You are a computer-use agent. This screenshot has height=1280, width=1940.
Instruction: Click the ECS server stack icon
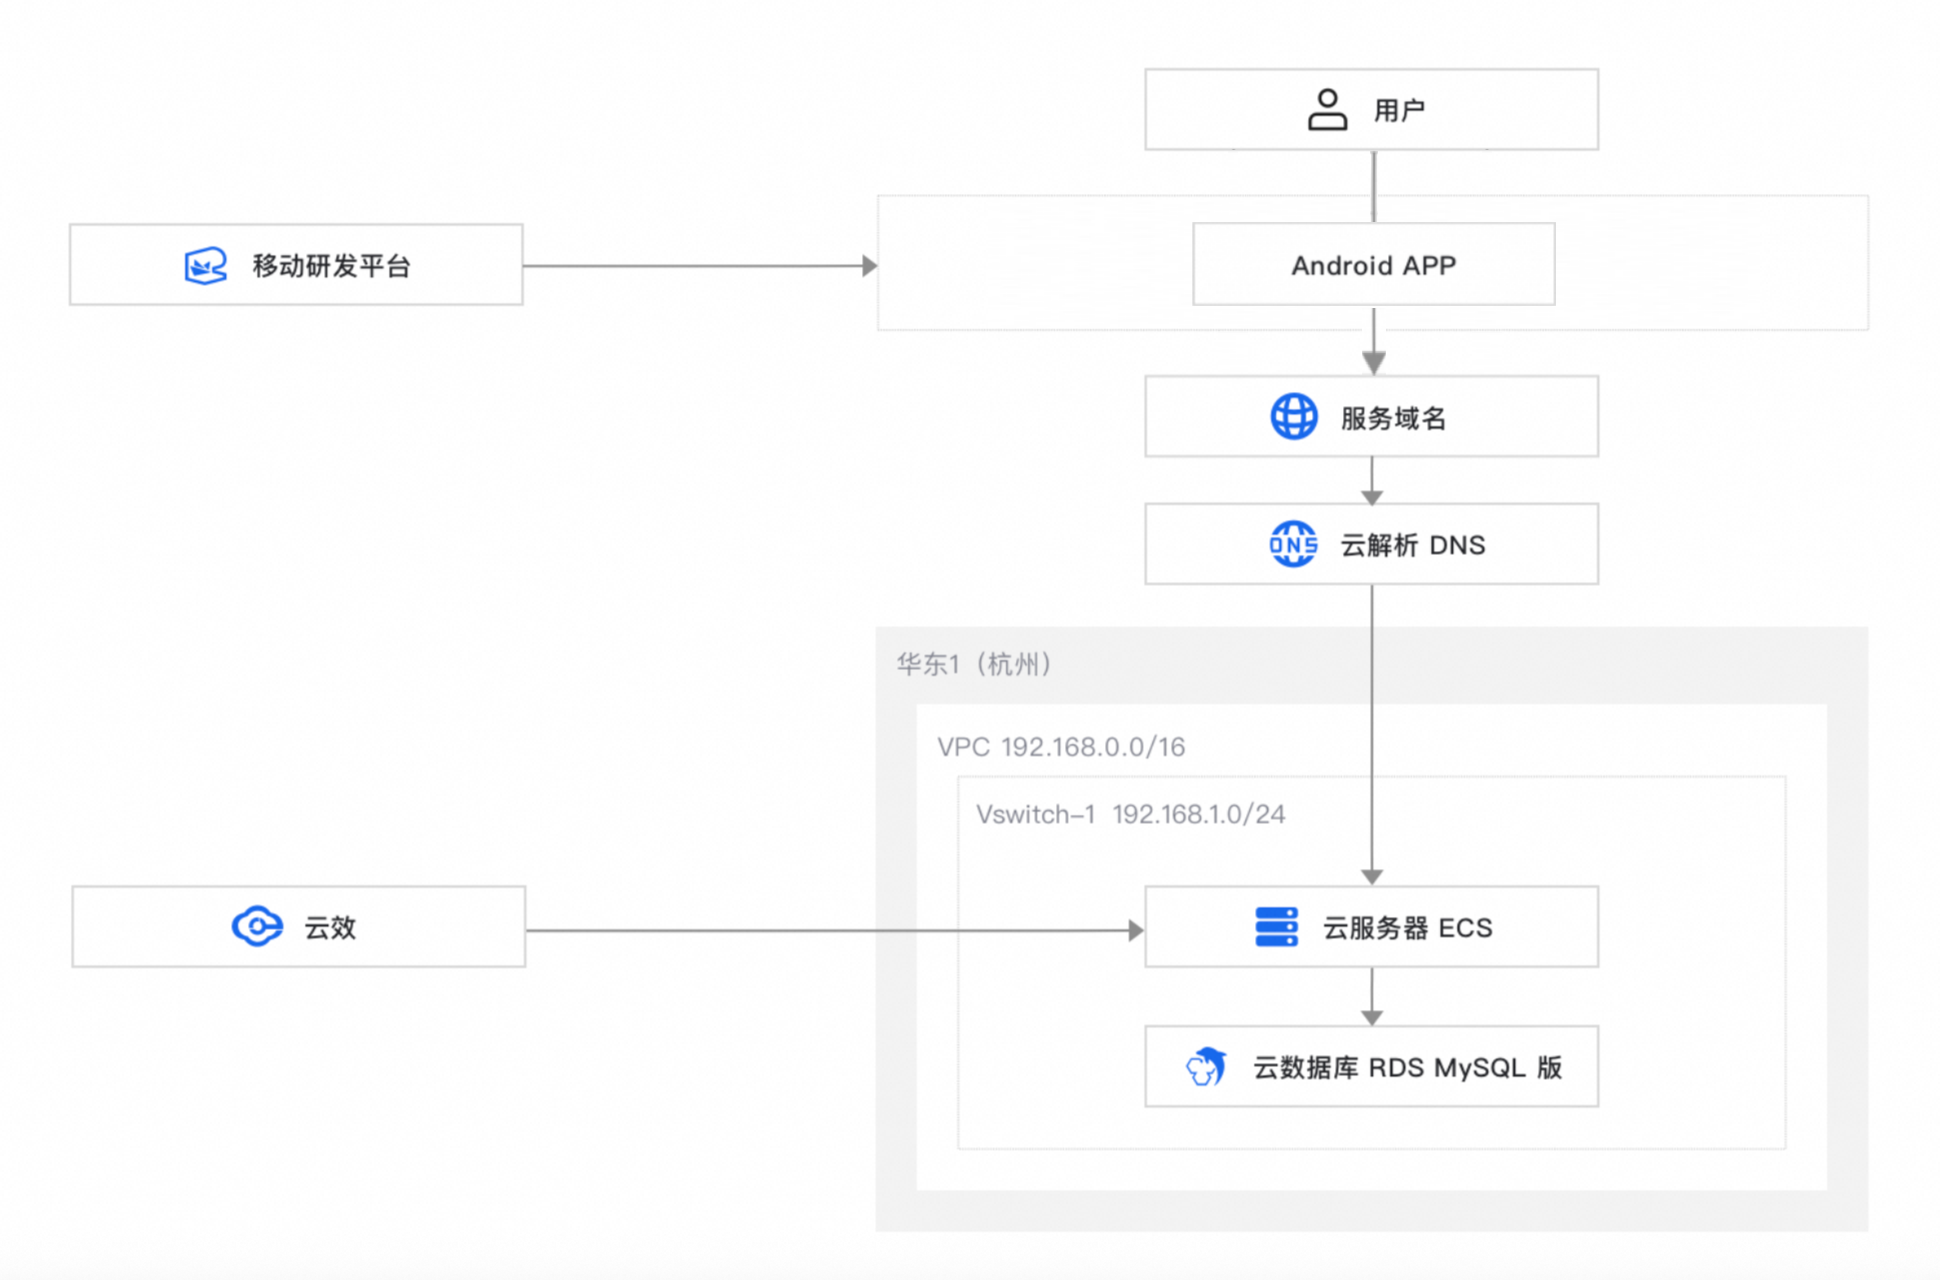1277,927
